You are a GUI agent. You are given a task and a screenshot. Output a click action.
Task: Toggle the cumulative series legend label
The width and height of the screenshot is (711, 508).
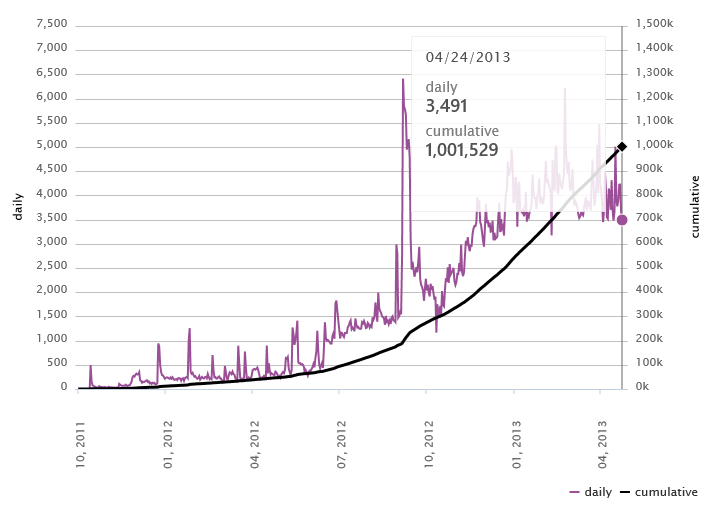tap(666, 492)
